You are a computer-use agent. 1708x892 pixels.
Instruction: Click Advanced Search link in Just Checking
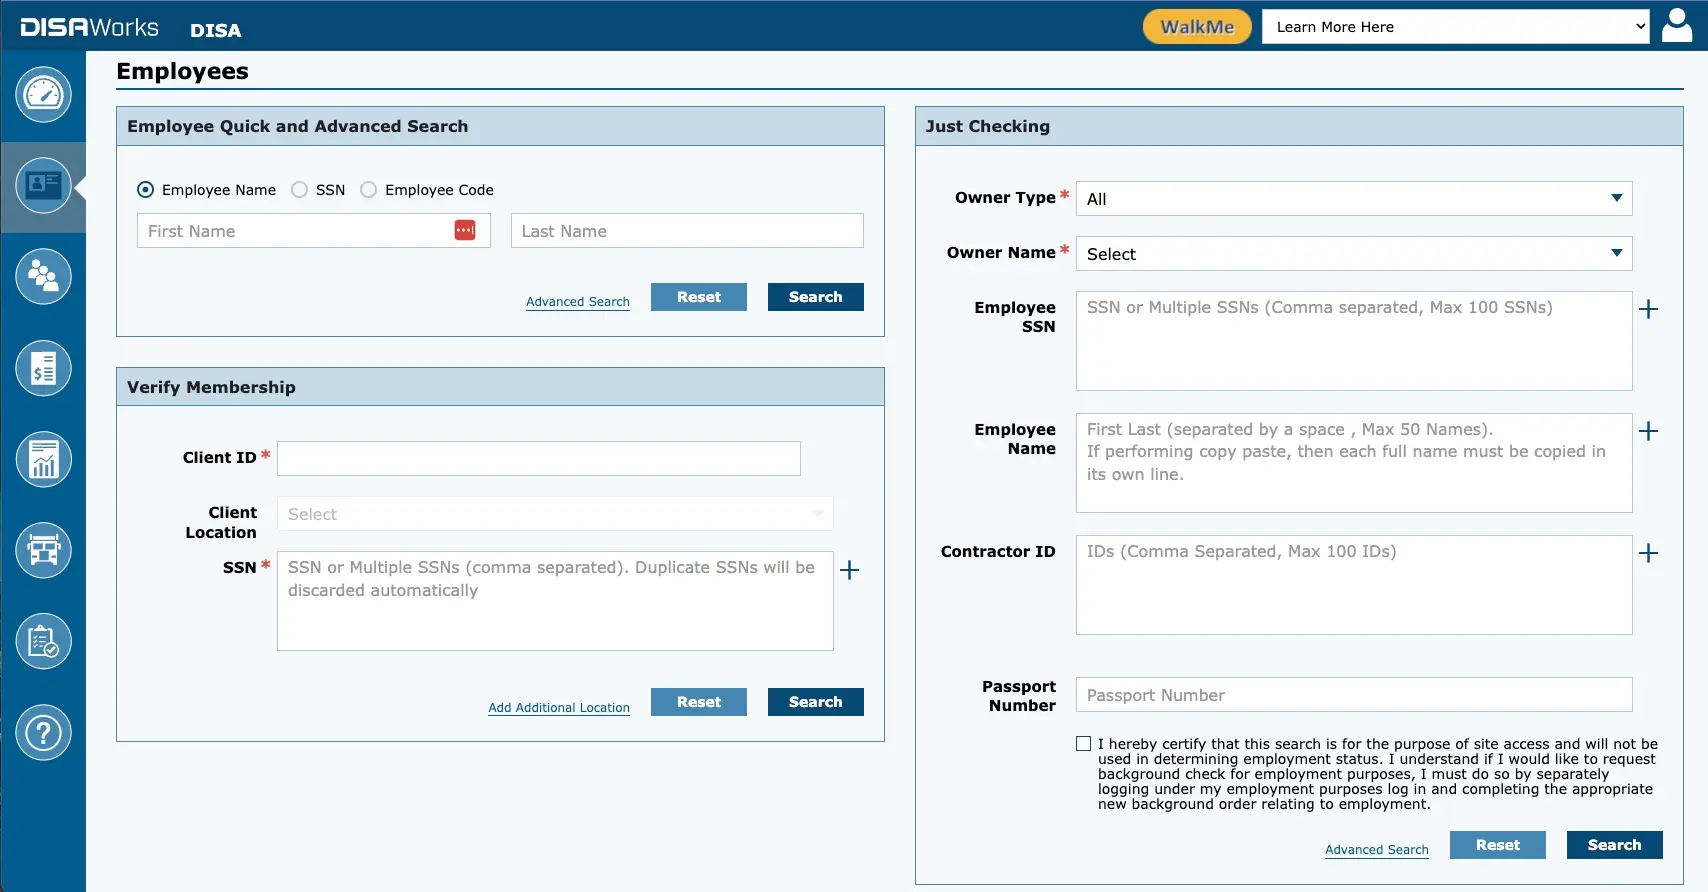click(x=1376, y=850)
